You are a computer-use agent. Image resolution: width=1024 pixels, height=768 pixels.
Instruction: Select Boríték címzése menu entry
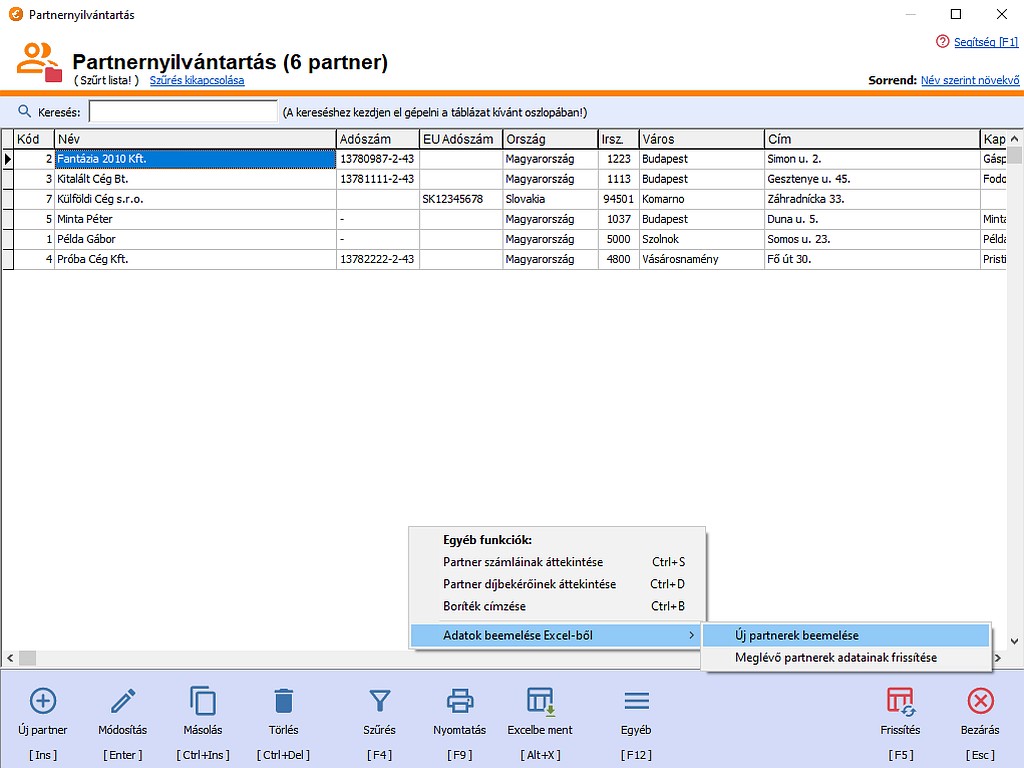[x=484, y=606]
